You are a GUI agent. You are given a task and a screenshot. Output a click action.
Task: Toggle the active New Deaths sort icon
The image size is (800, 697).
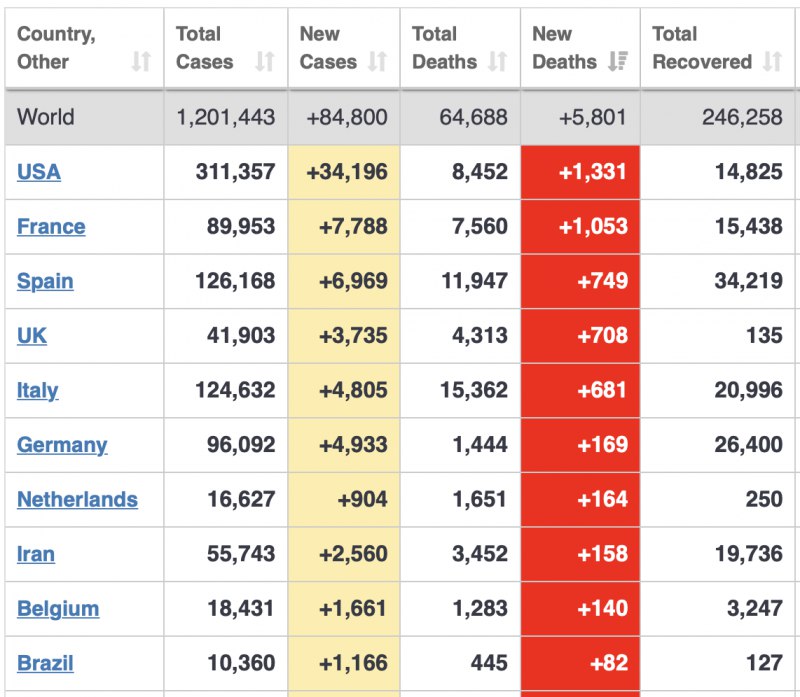[x=618, y=62]
